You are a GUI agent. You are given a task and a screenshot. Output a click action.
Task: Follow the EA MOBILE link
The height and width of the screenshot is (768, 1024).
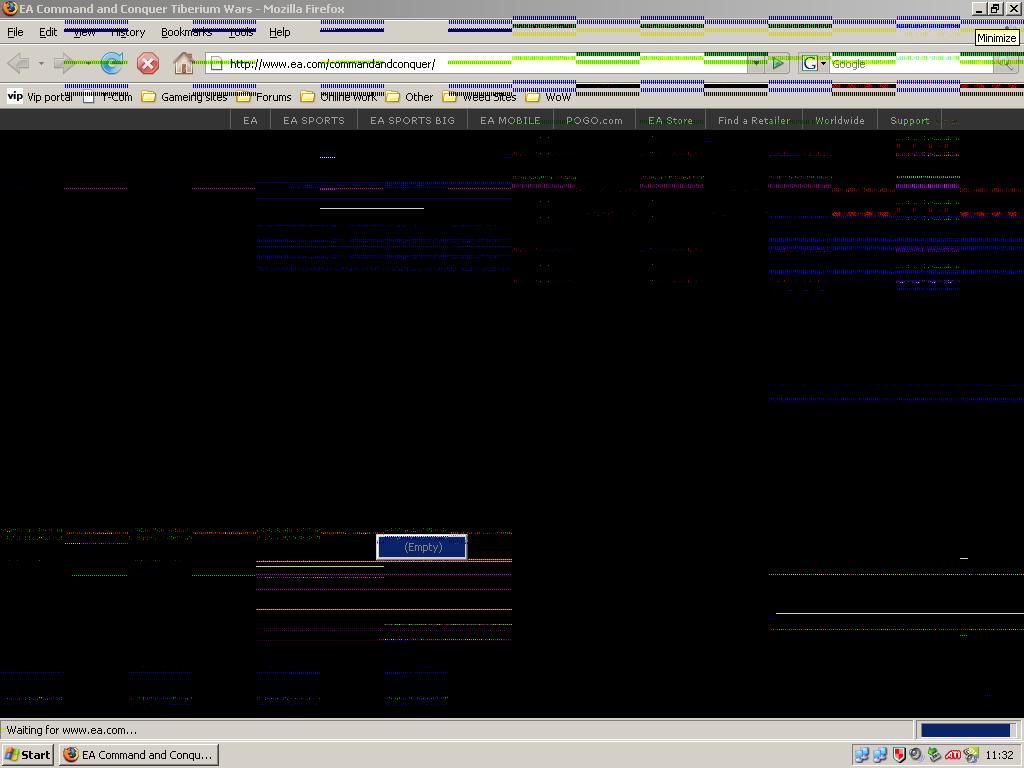[x=510, y=120]
